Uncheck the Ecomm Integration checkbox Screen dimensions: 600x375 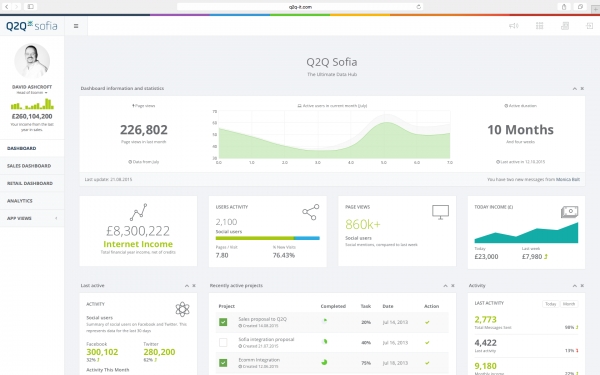[x=223, y=363]
